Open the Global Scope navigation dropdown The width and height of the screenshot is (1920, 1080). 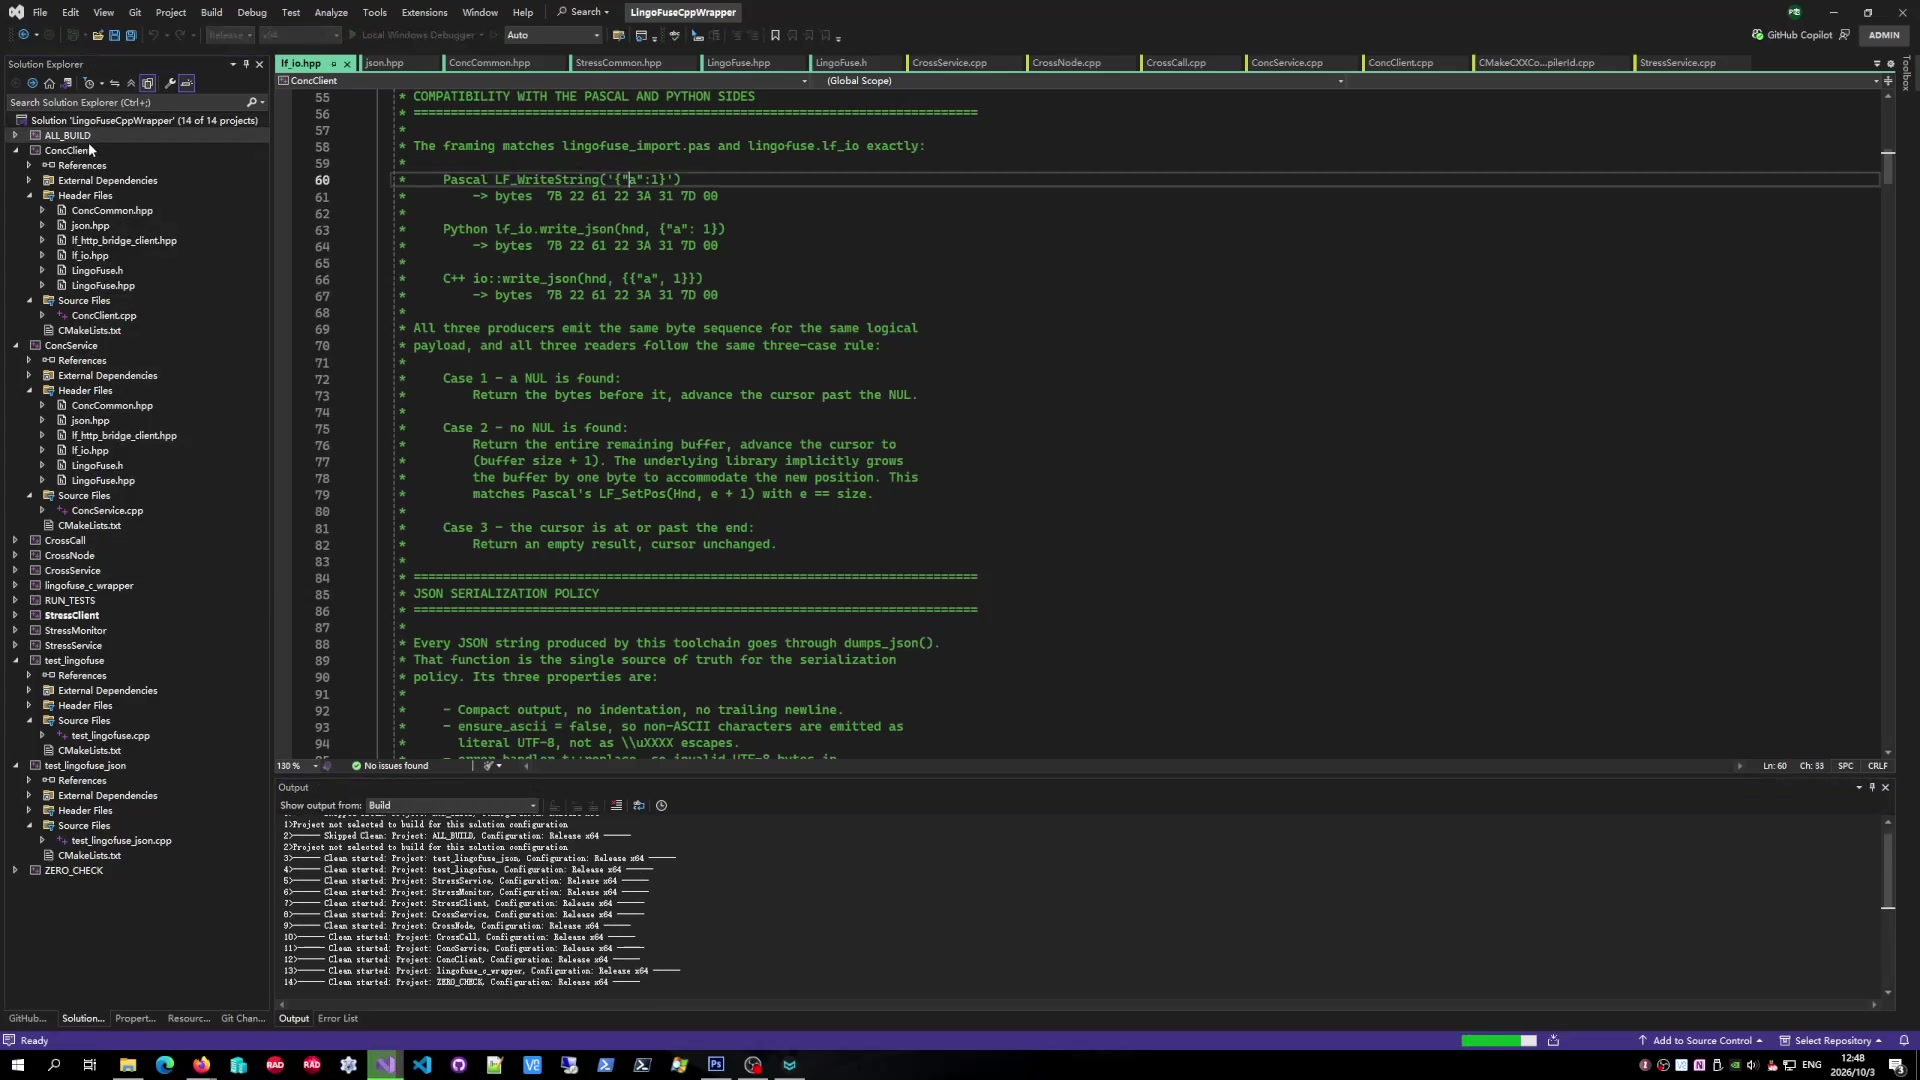click(x=1084, y=81)
